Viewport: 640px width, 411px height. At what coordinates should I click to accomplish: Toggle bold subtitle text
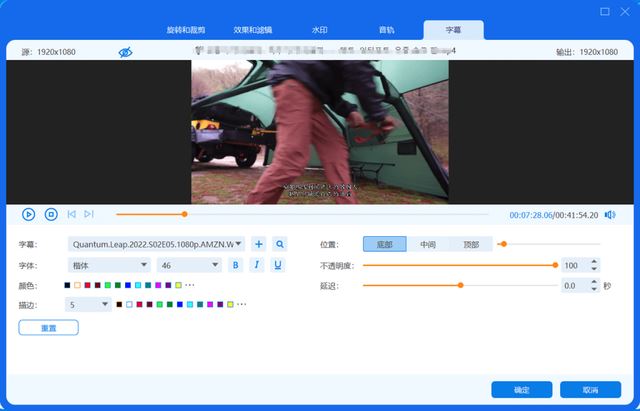point(236,265)
